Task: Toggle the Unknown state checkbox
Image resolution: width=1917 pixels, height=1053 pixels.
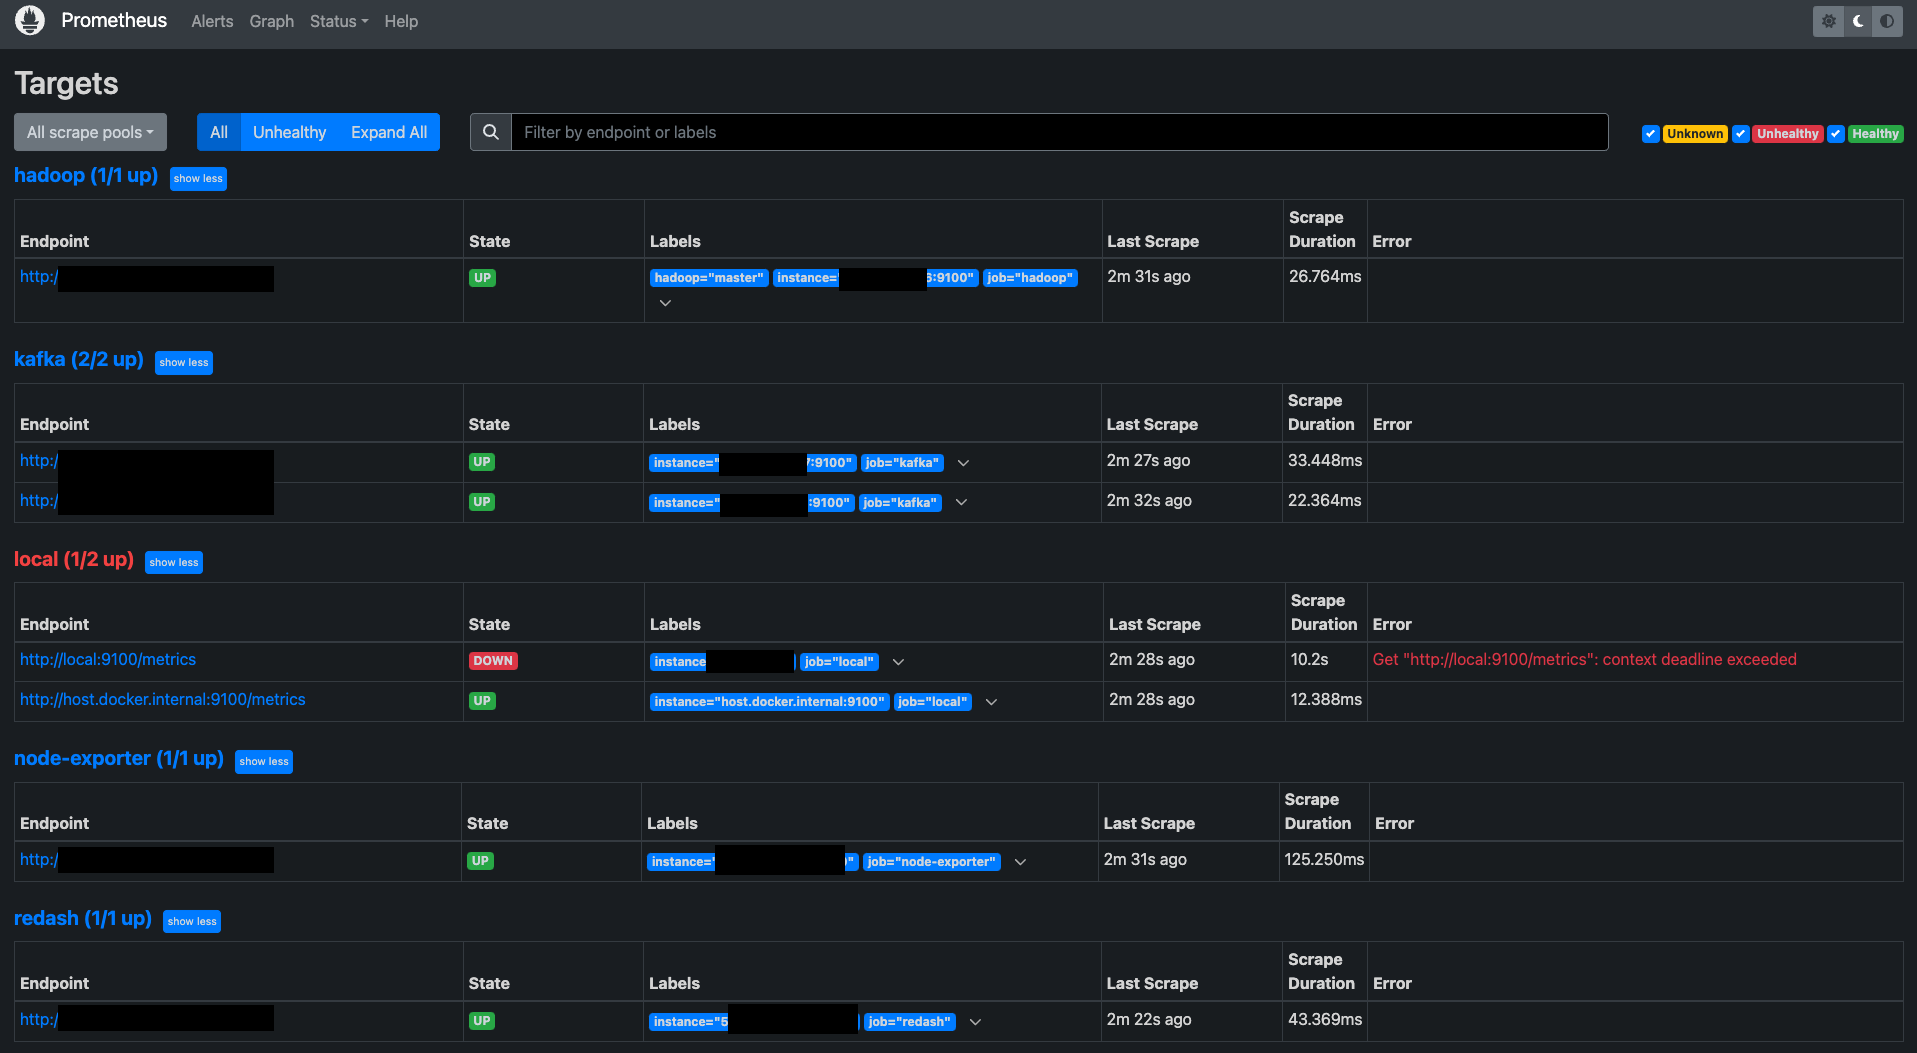Action: pyautogui.click(x=1651, y=134)
